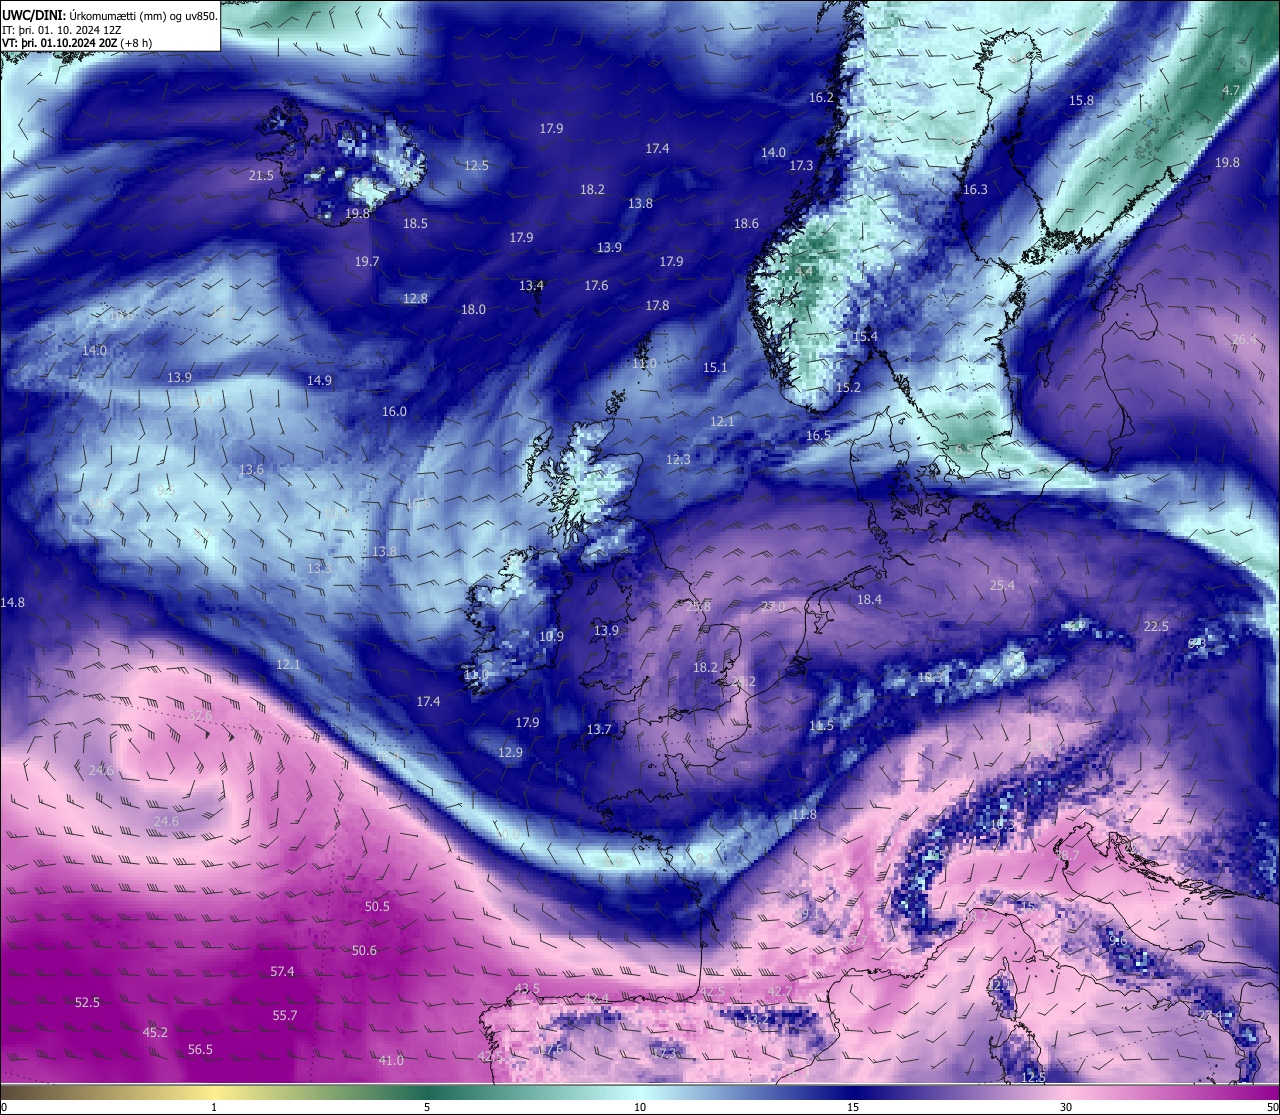Click the 14.8 value at the map edge

(13, 603)
